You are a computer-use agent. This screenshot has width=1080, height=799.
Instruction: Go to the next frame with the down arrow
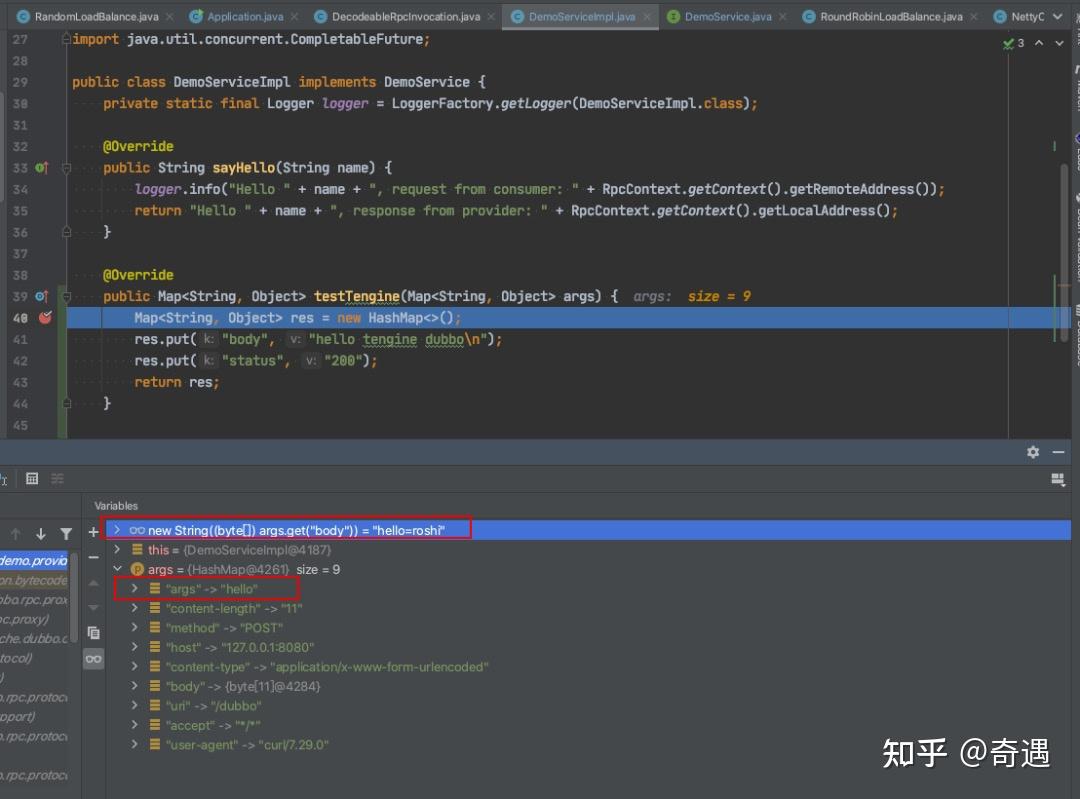coord(41,534)
